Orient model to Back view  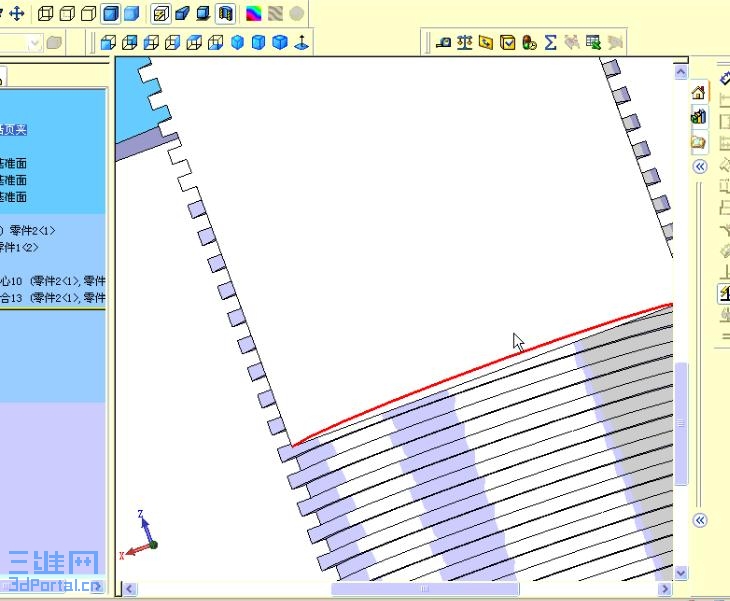129,43
